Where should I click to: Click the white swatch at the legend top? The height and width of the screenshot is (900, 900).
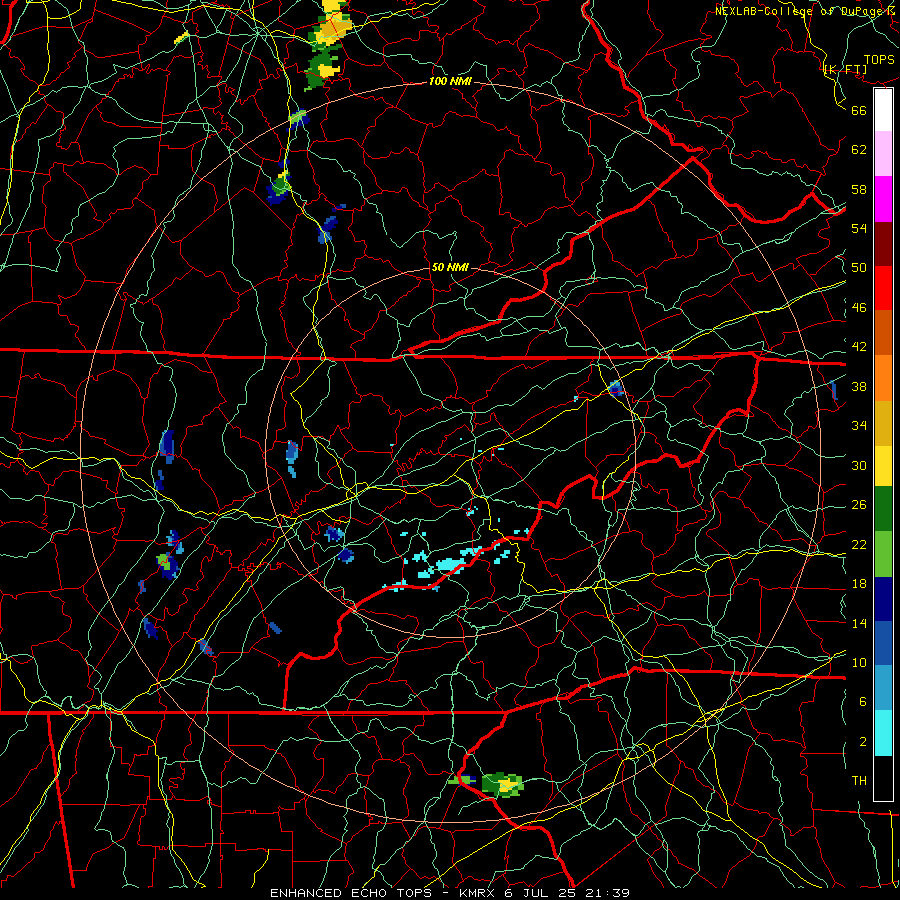[x=883, y=110]
